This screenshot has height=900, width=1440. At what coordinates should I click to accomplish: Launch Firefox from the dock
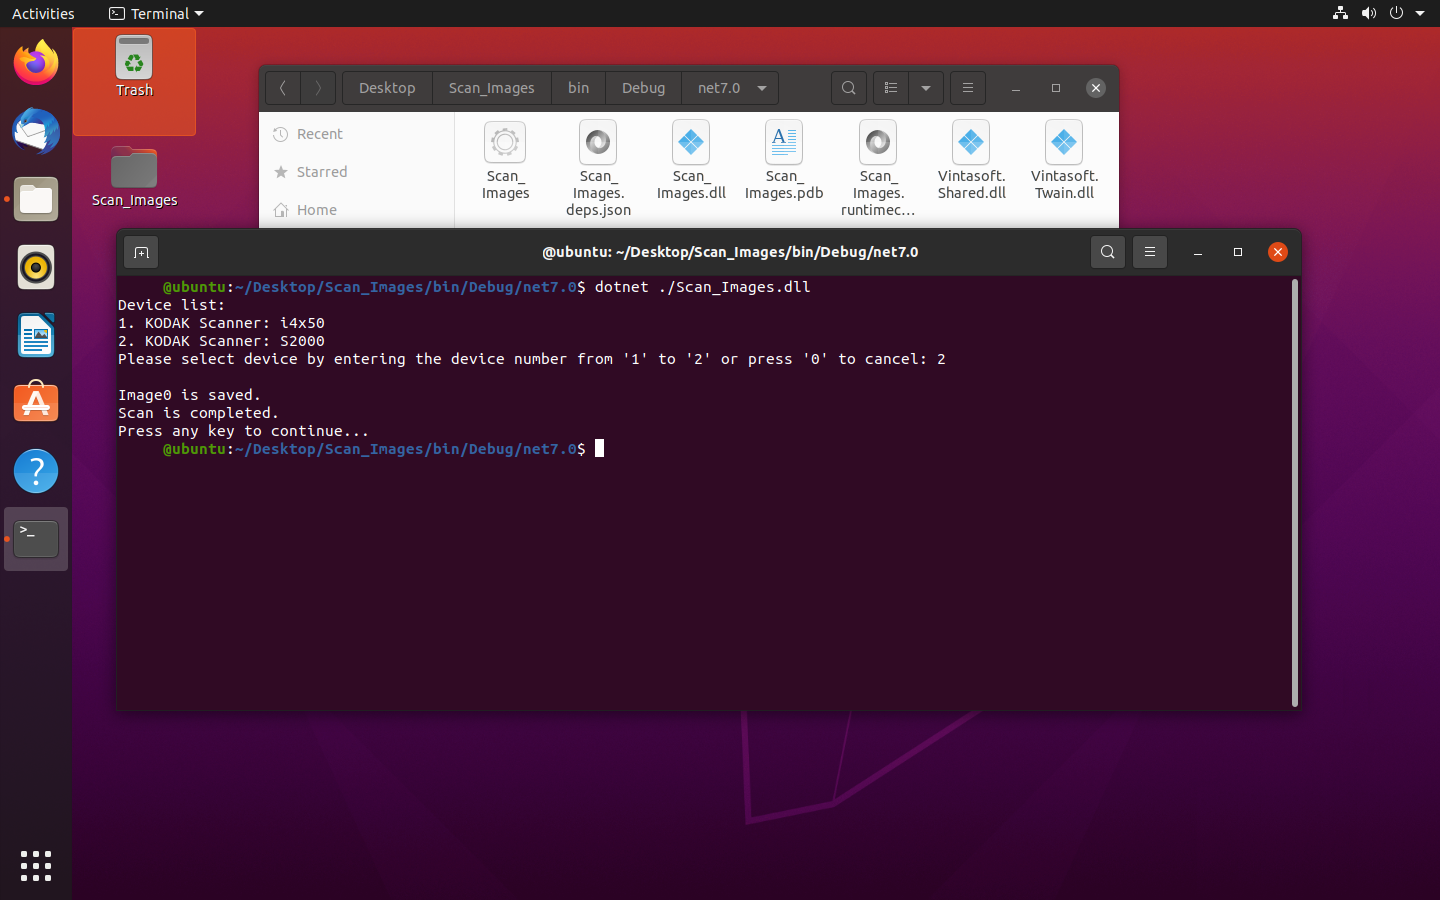pyautogui.click(x=36, y=64)
